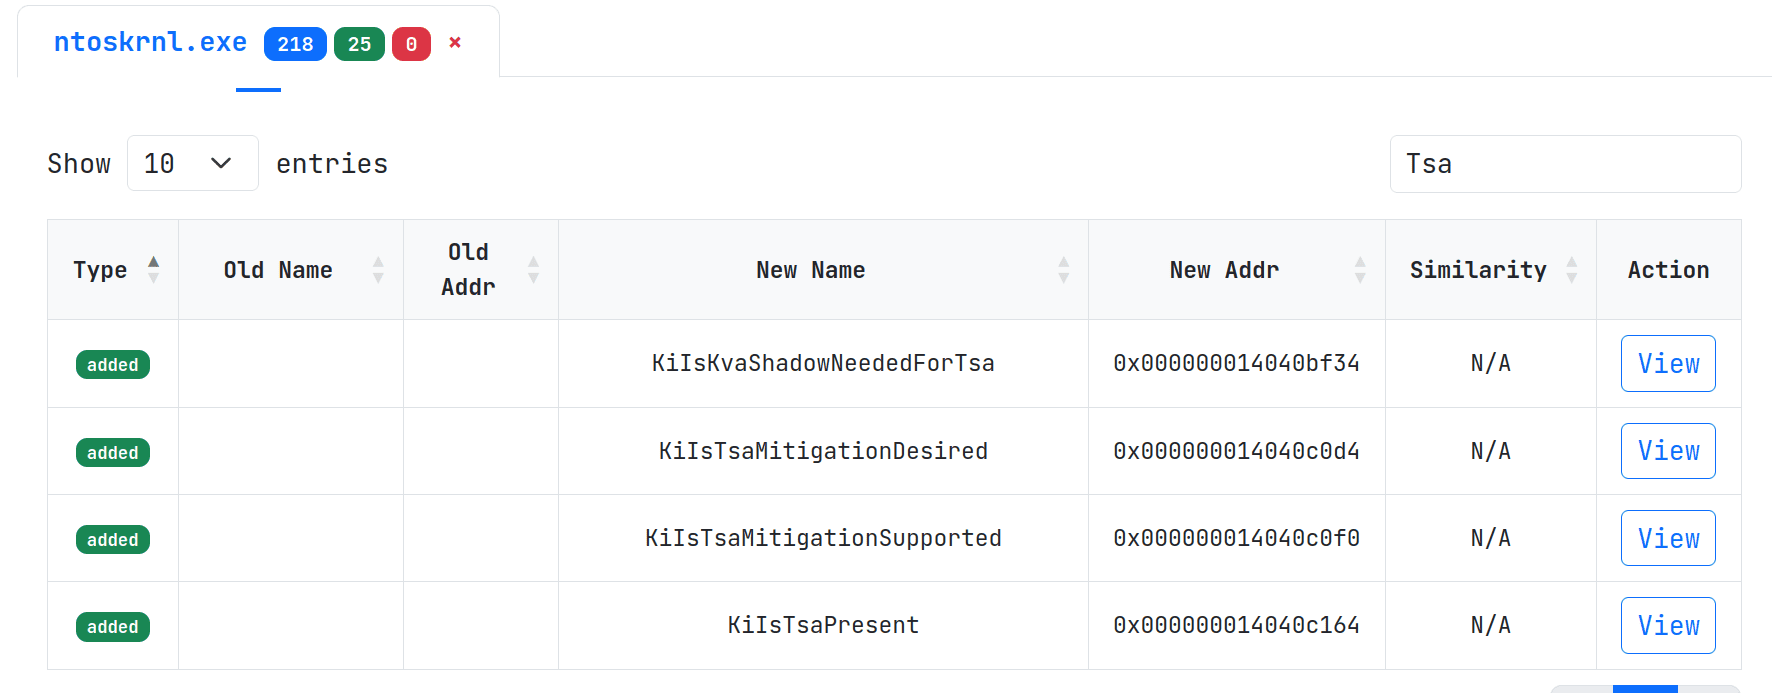The image size is (1772, 693).
Task: Click the added badge for KiIsTsaPresent
Action: 113,627
